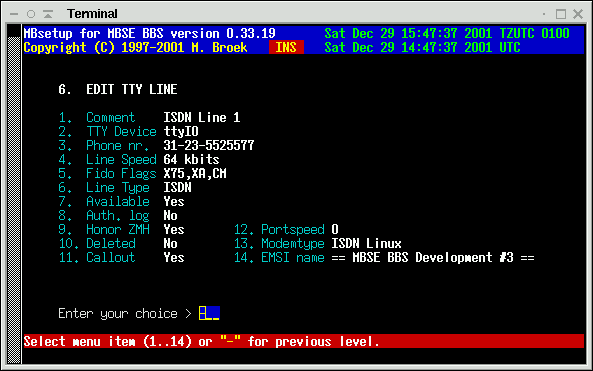Screen dimensions: 593x371
Task: Click the value 'ISDN Line 1'
Action: 202,117
